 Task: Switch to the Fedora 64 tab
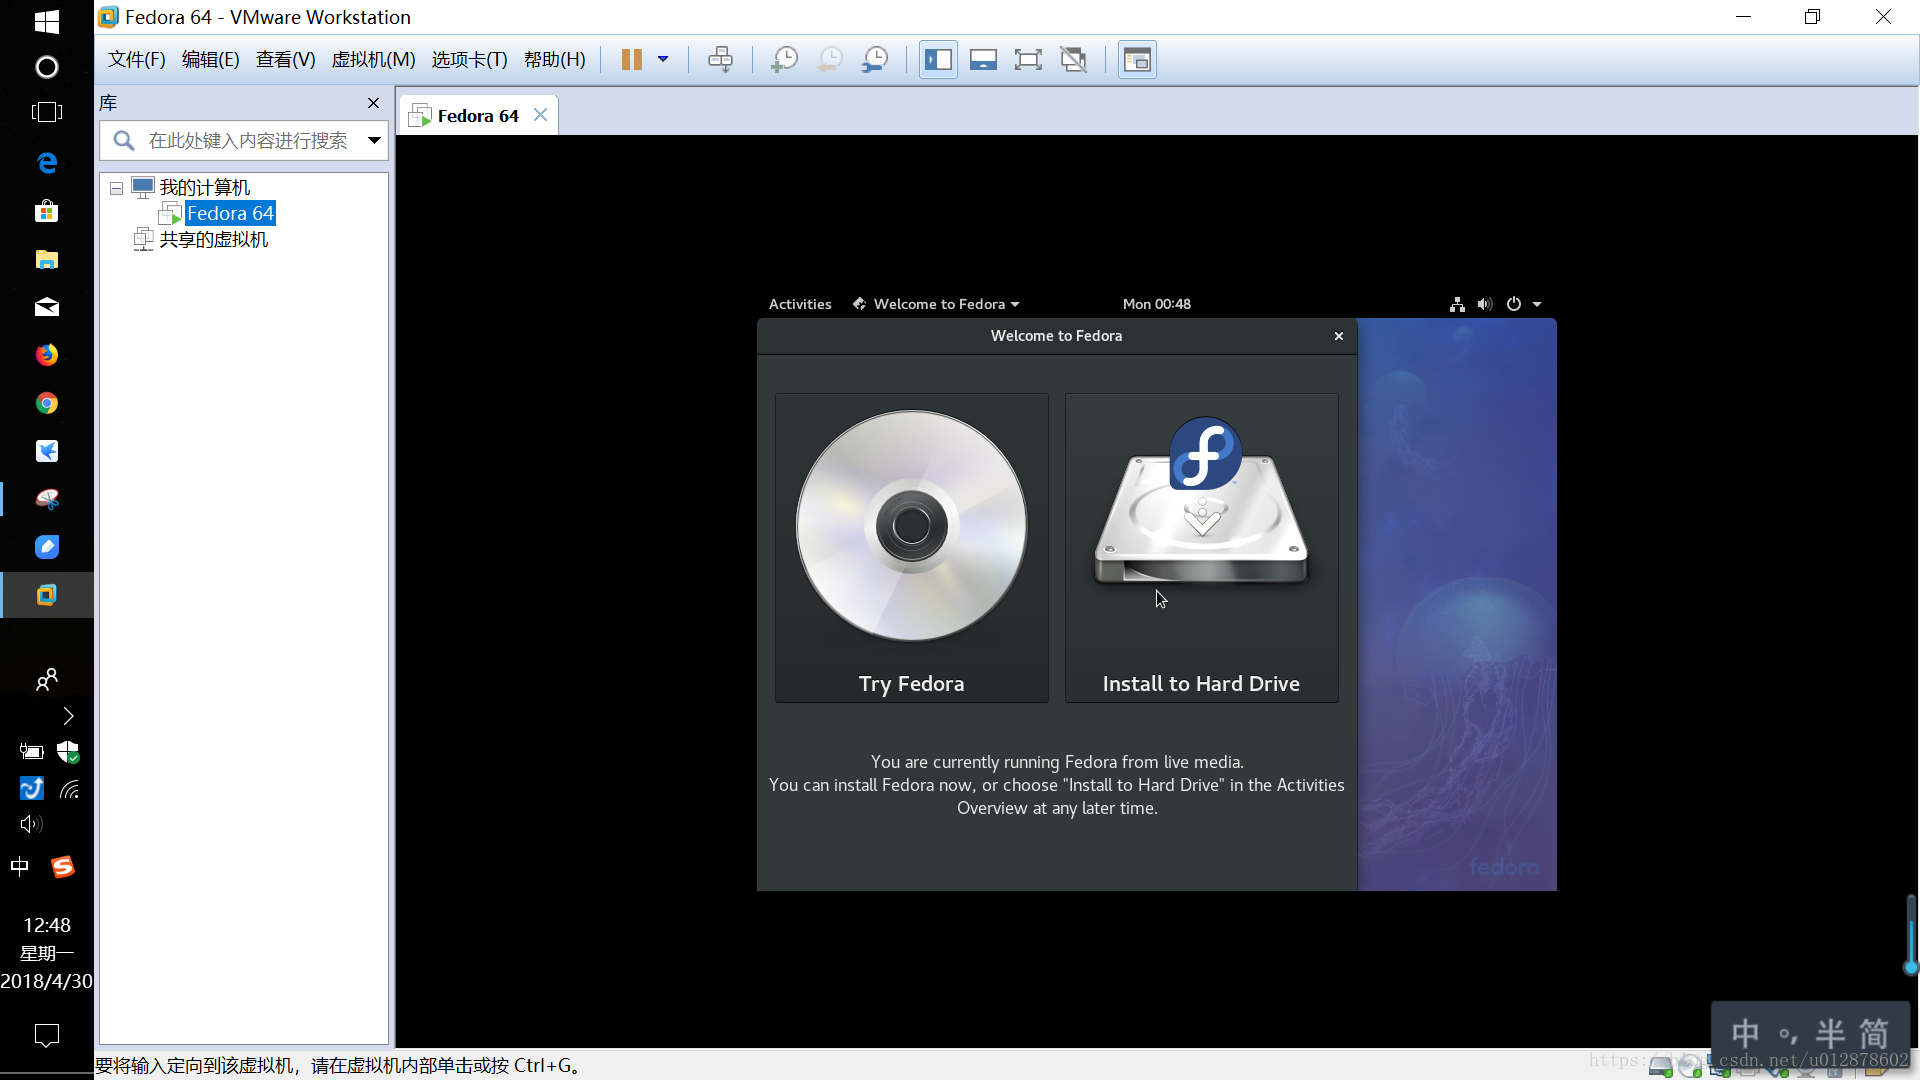point(478,116)
